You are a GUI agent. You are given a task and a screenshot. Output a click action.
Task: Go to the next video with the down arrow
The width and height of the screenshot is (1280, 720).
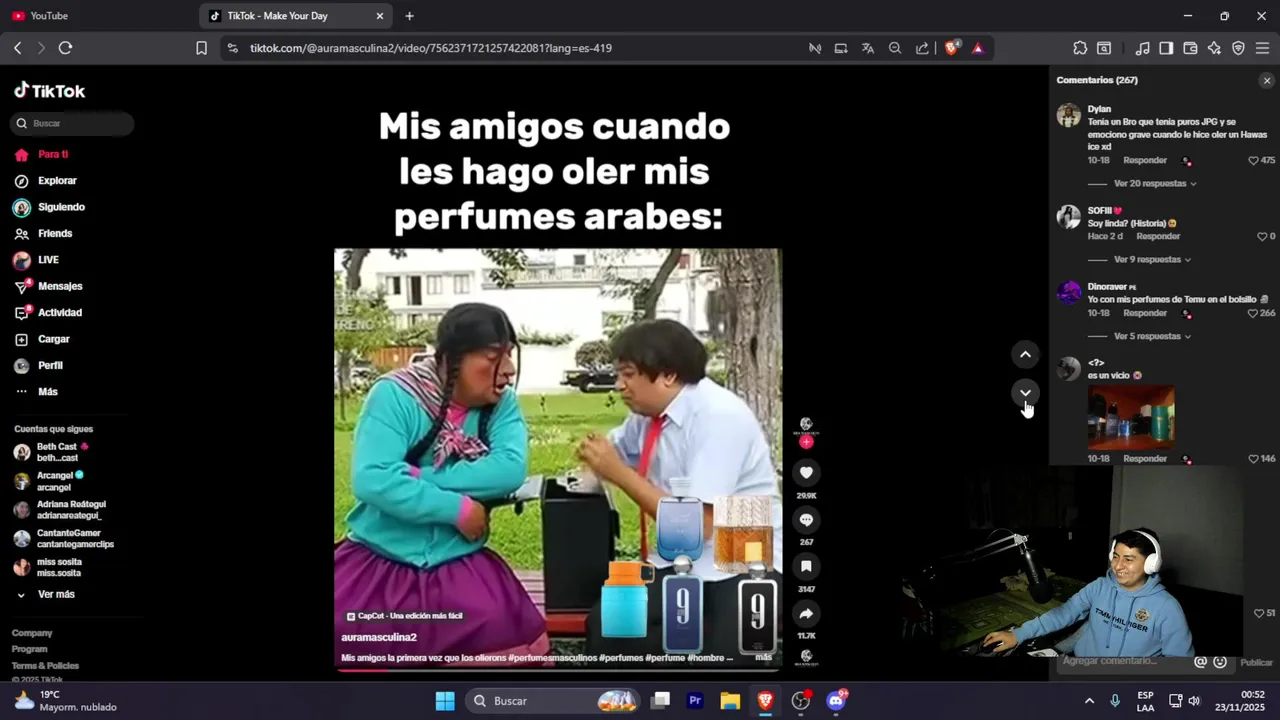pyautogui.click(x=1025, y=392)
